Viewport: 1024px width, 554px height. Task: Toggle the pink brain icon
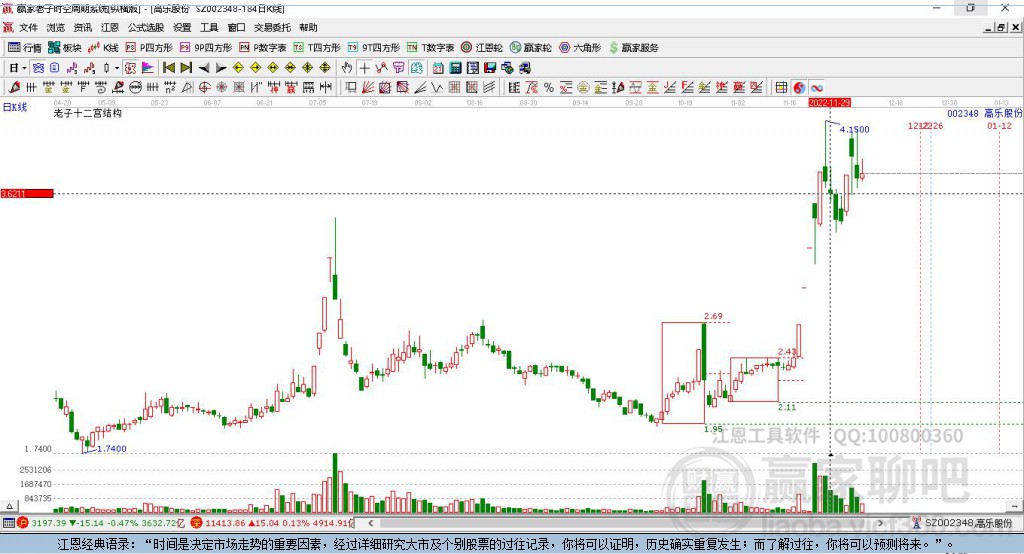coord(398,68)
